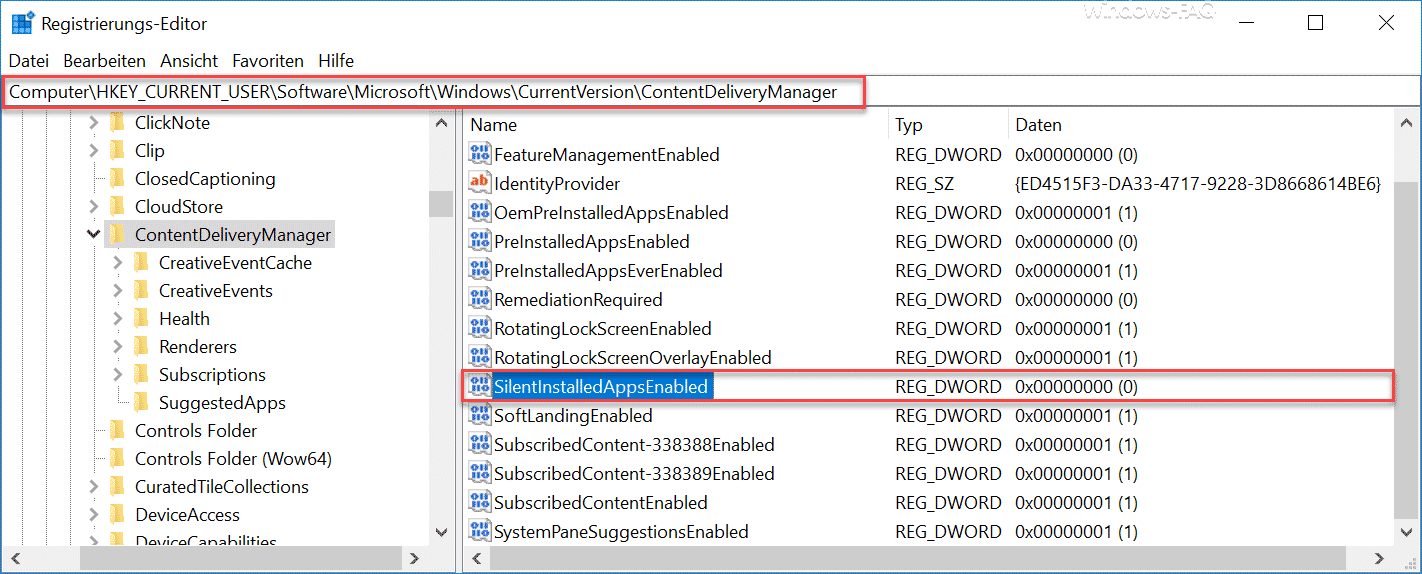Click PreInstalledAppsEverEnabled DWORD icon
This screenshot has height=574, width=1422.
(x=480, y=271)
